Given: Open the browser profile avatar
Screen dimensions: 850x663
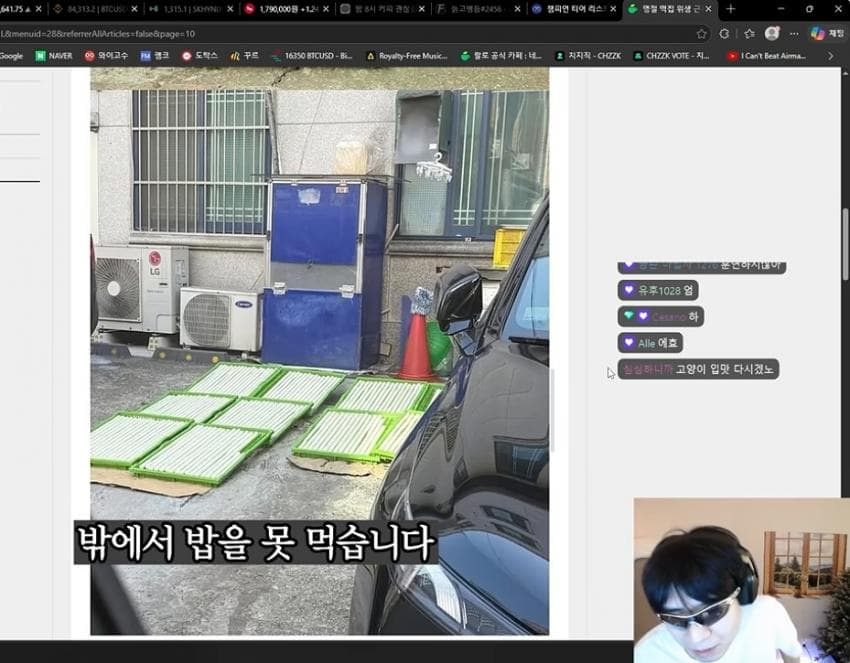Looking at the screenshot, I should 772,34.
